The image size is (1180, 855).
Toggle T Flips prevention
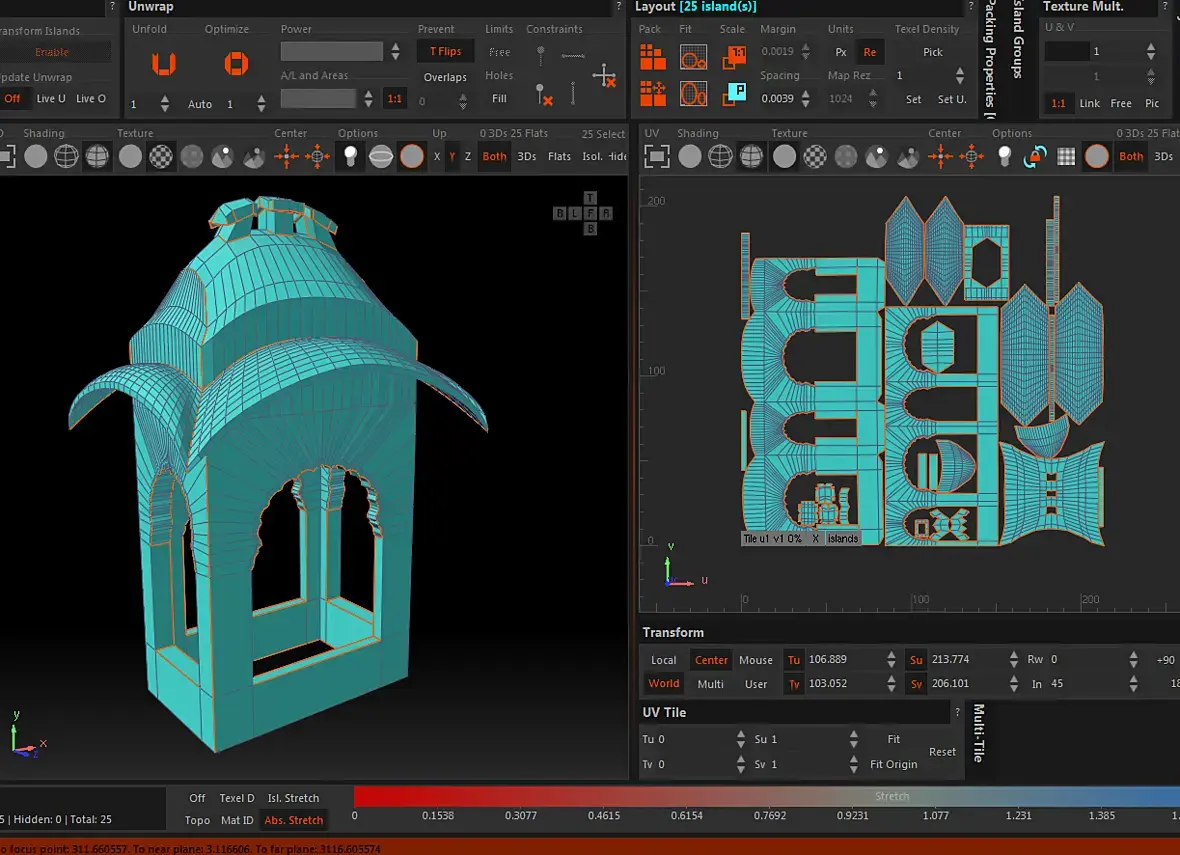[445, 52]
